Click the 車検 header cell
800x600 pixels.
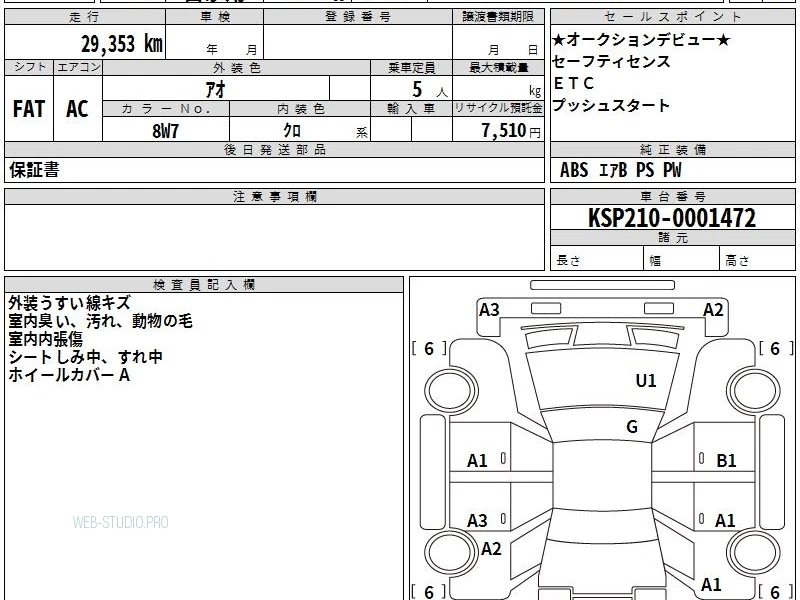215,17
